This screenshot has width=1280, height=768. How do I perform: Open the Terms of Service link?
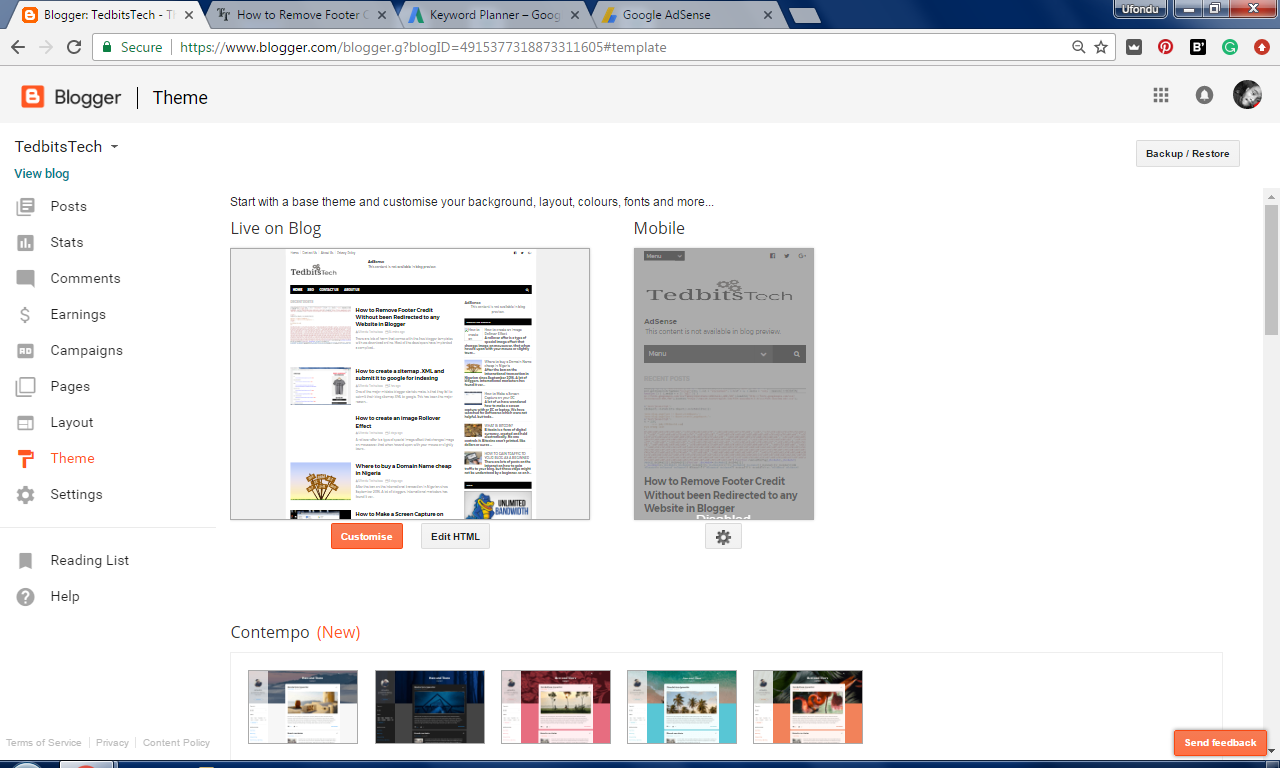pyautogui.click(x=44, y=743)
